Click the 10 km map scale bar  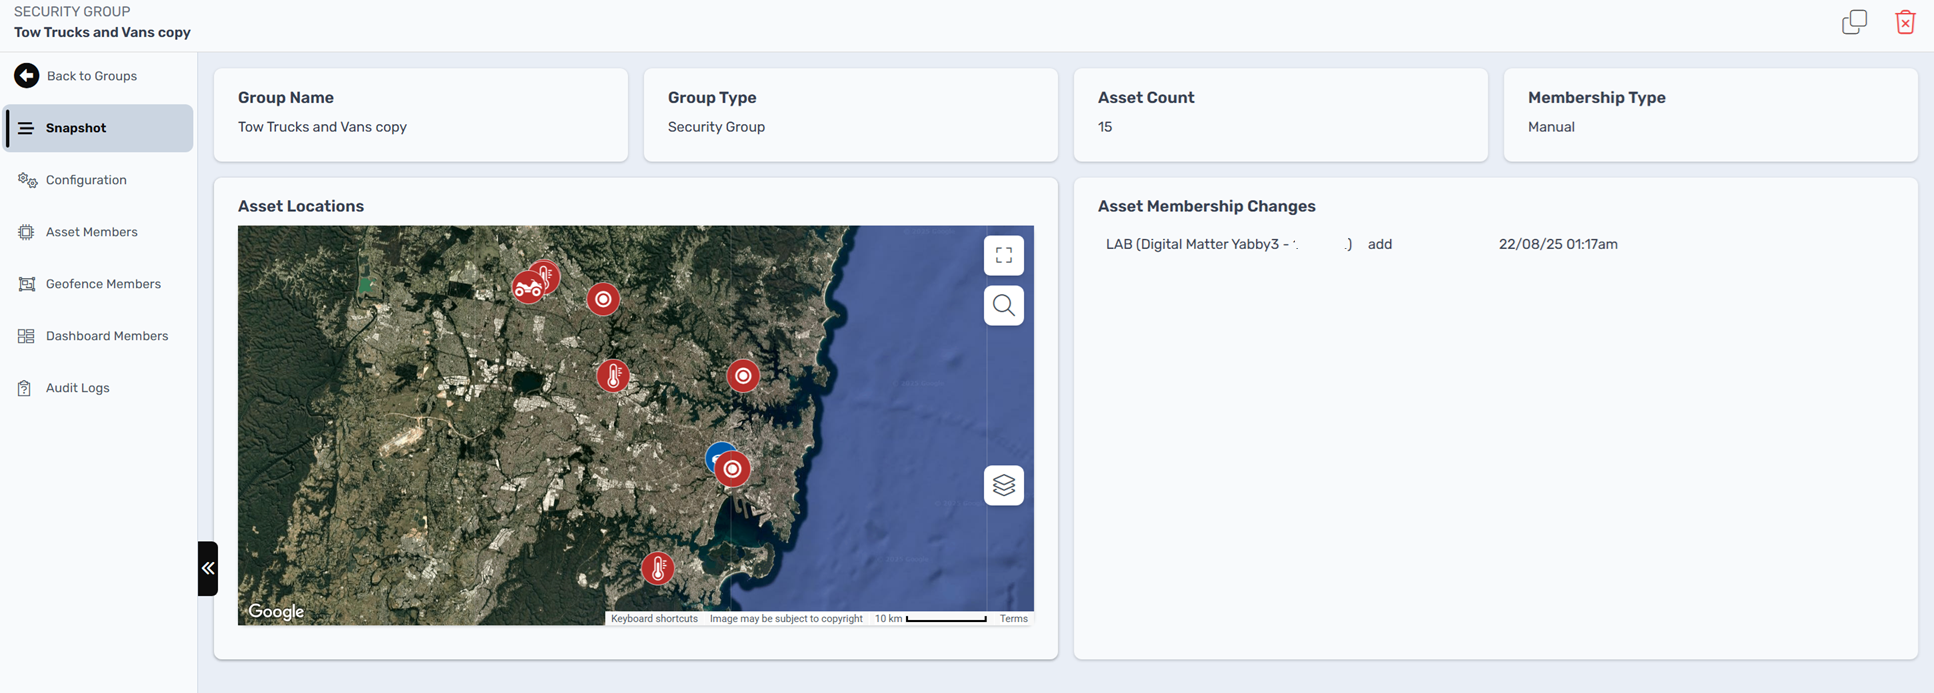[x=946, y=619]
